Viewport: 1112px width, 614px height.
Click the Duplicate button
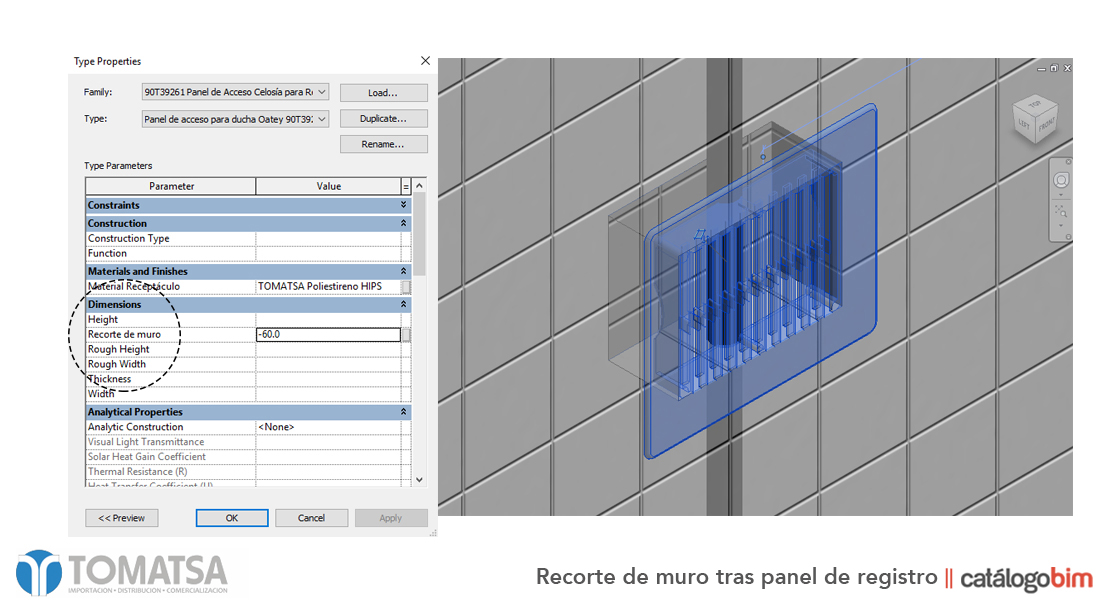(383, 117)
